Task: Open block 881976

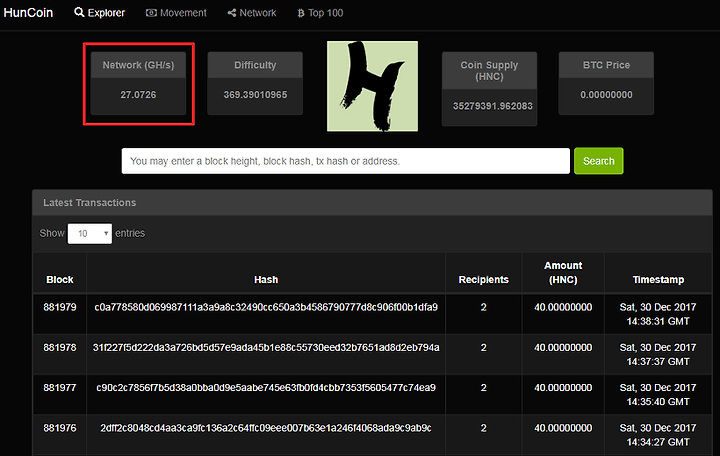Action: 60,428
